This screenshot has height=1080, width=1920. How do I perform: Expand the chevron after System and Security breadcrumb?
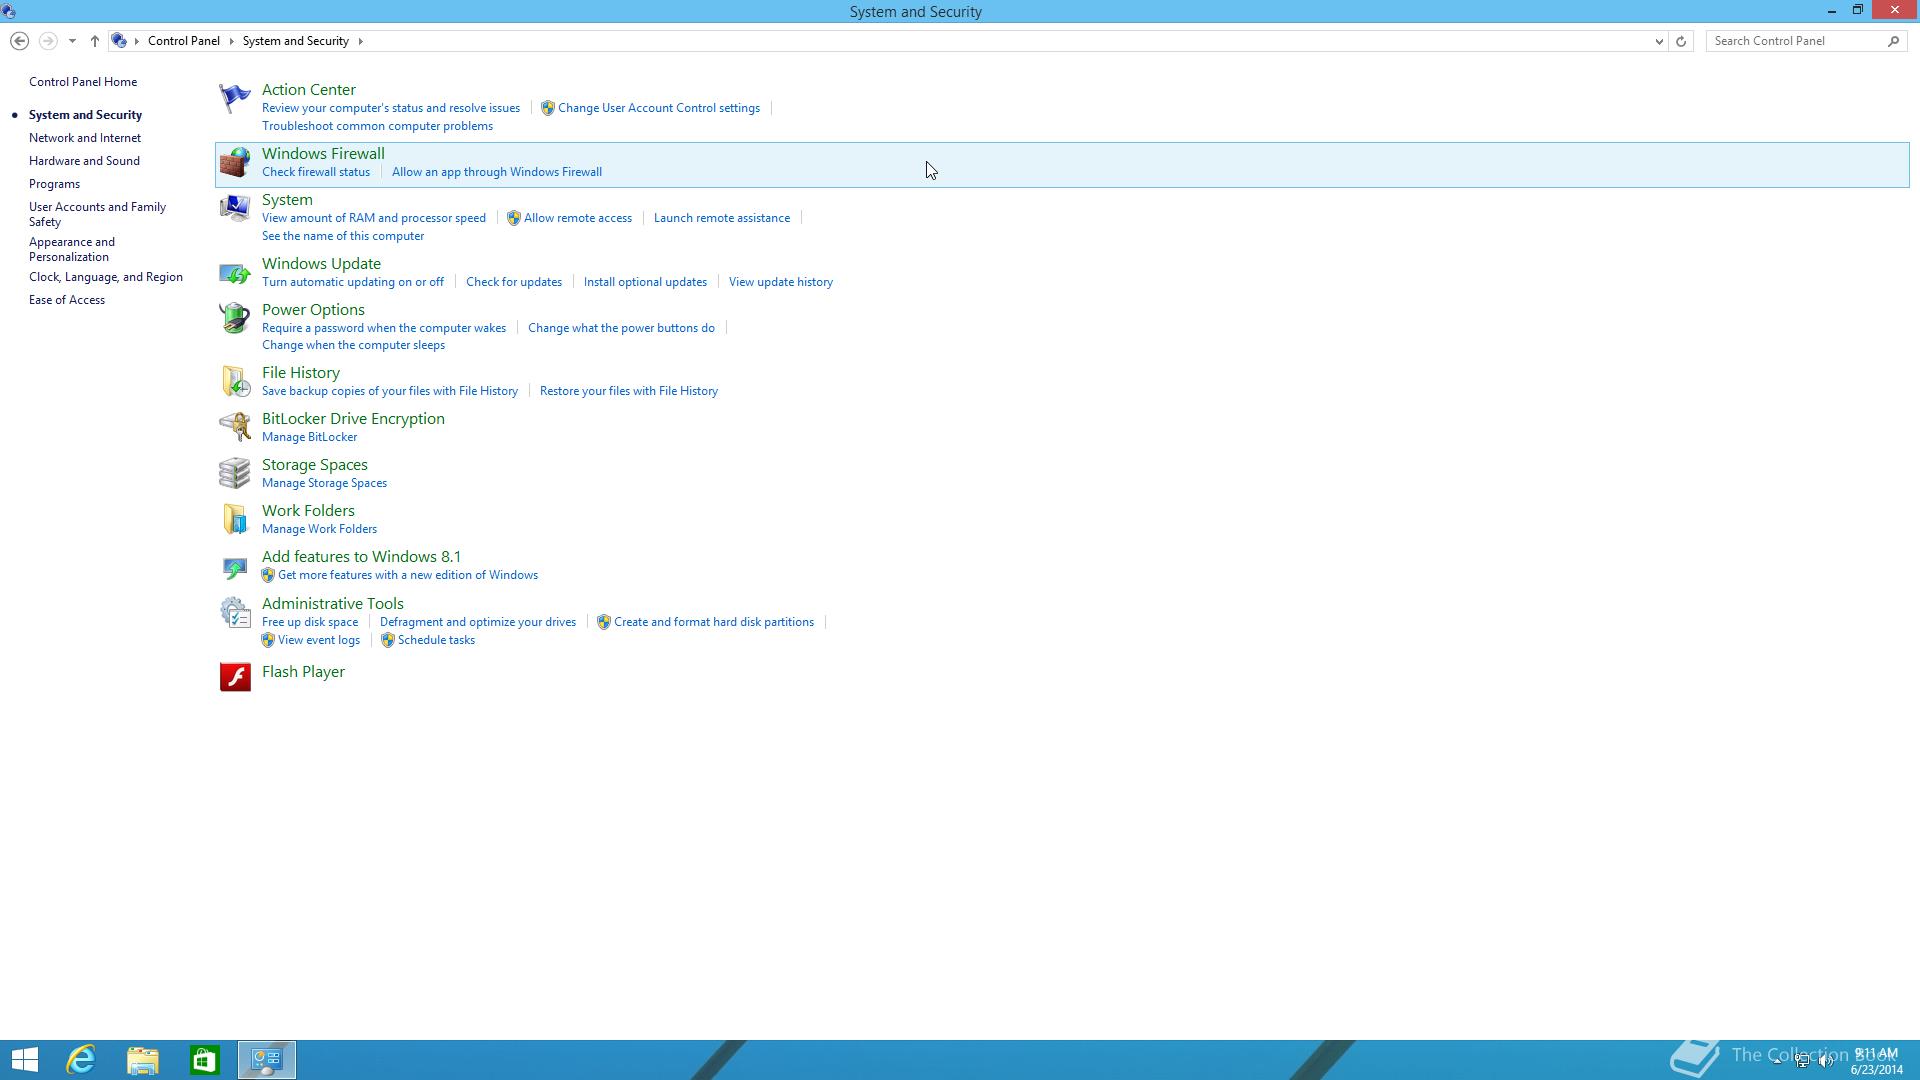point(360,41)
